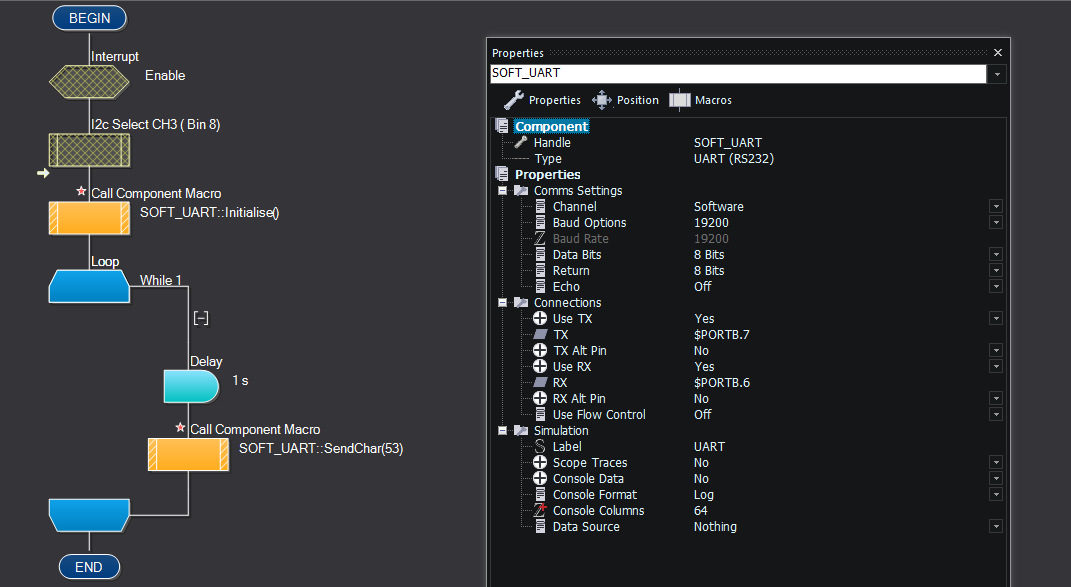Image resolution: width=1071 pixels, height=587 pixels.
Task: Click the Channel property list icon
Action: [x=540, y=206]
